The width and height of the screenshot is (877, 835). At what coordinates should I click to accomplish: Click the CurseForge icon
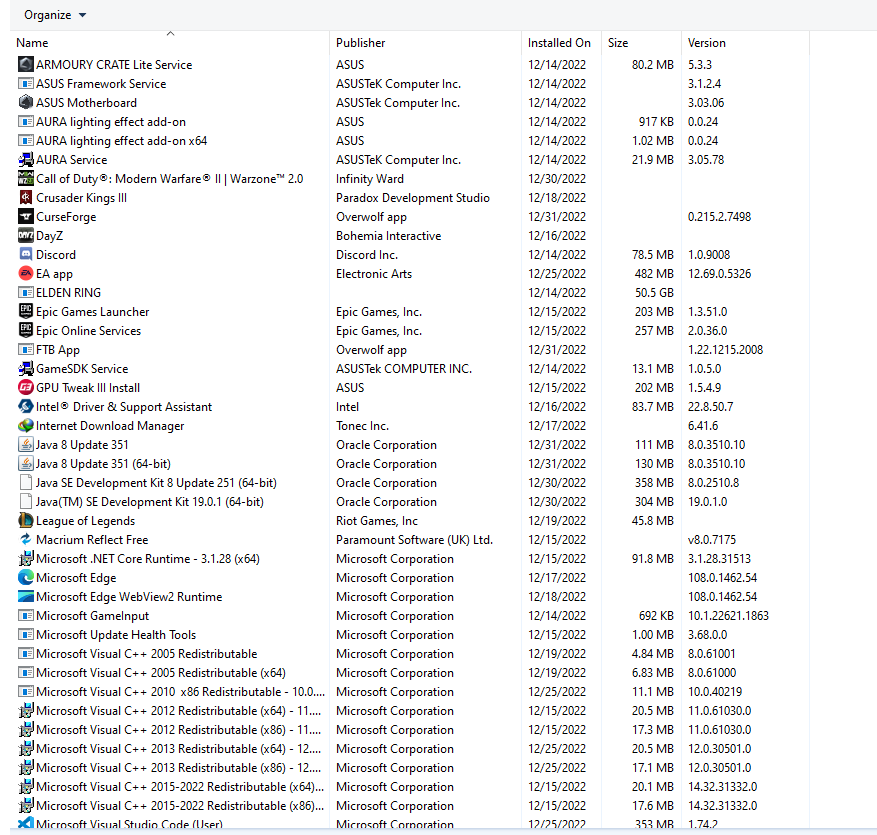(26, 216)
